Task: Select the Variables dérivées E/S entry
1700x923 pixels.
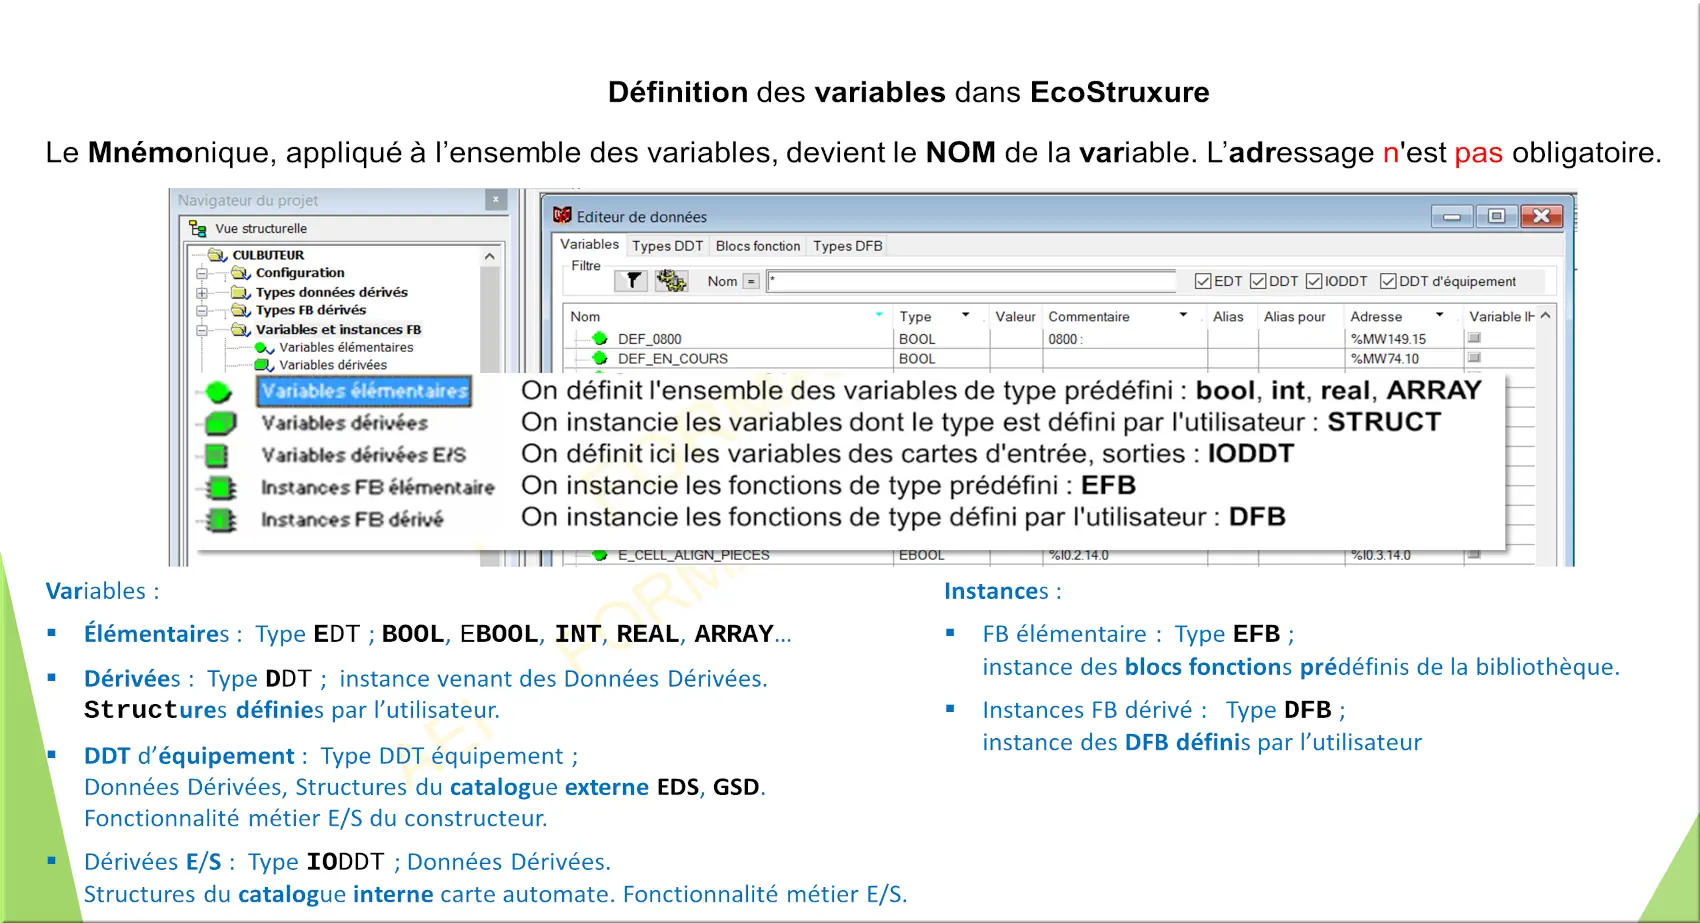Action: click(364, 455)
